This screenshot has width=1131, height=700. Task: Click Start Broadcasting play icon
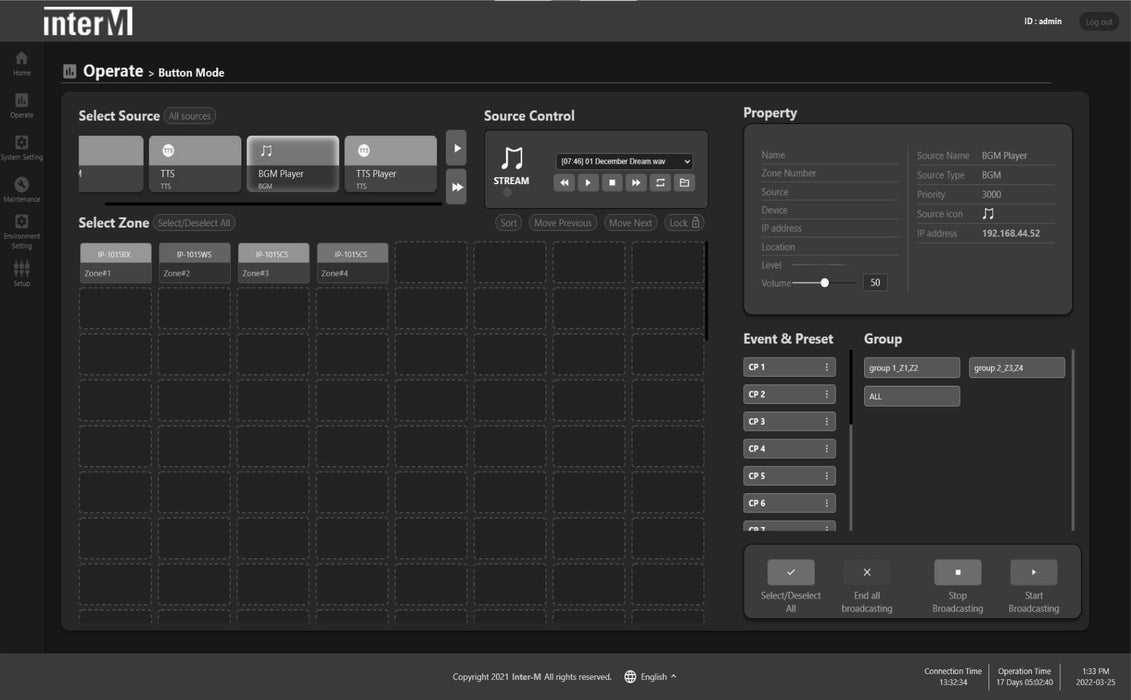click(1033, 573)
